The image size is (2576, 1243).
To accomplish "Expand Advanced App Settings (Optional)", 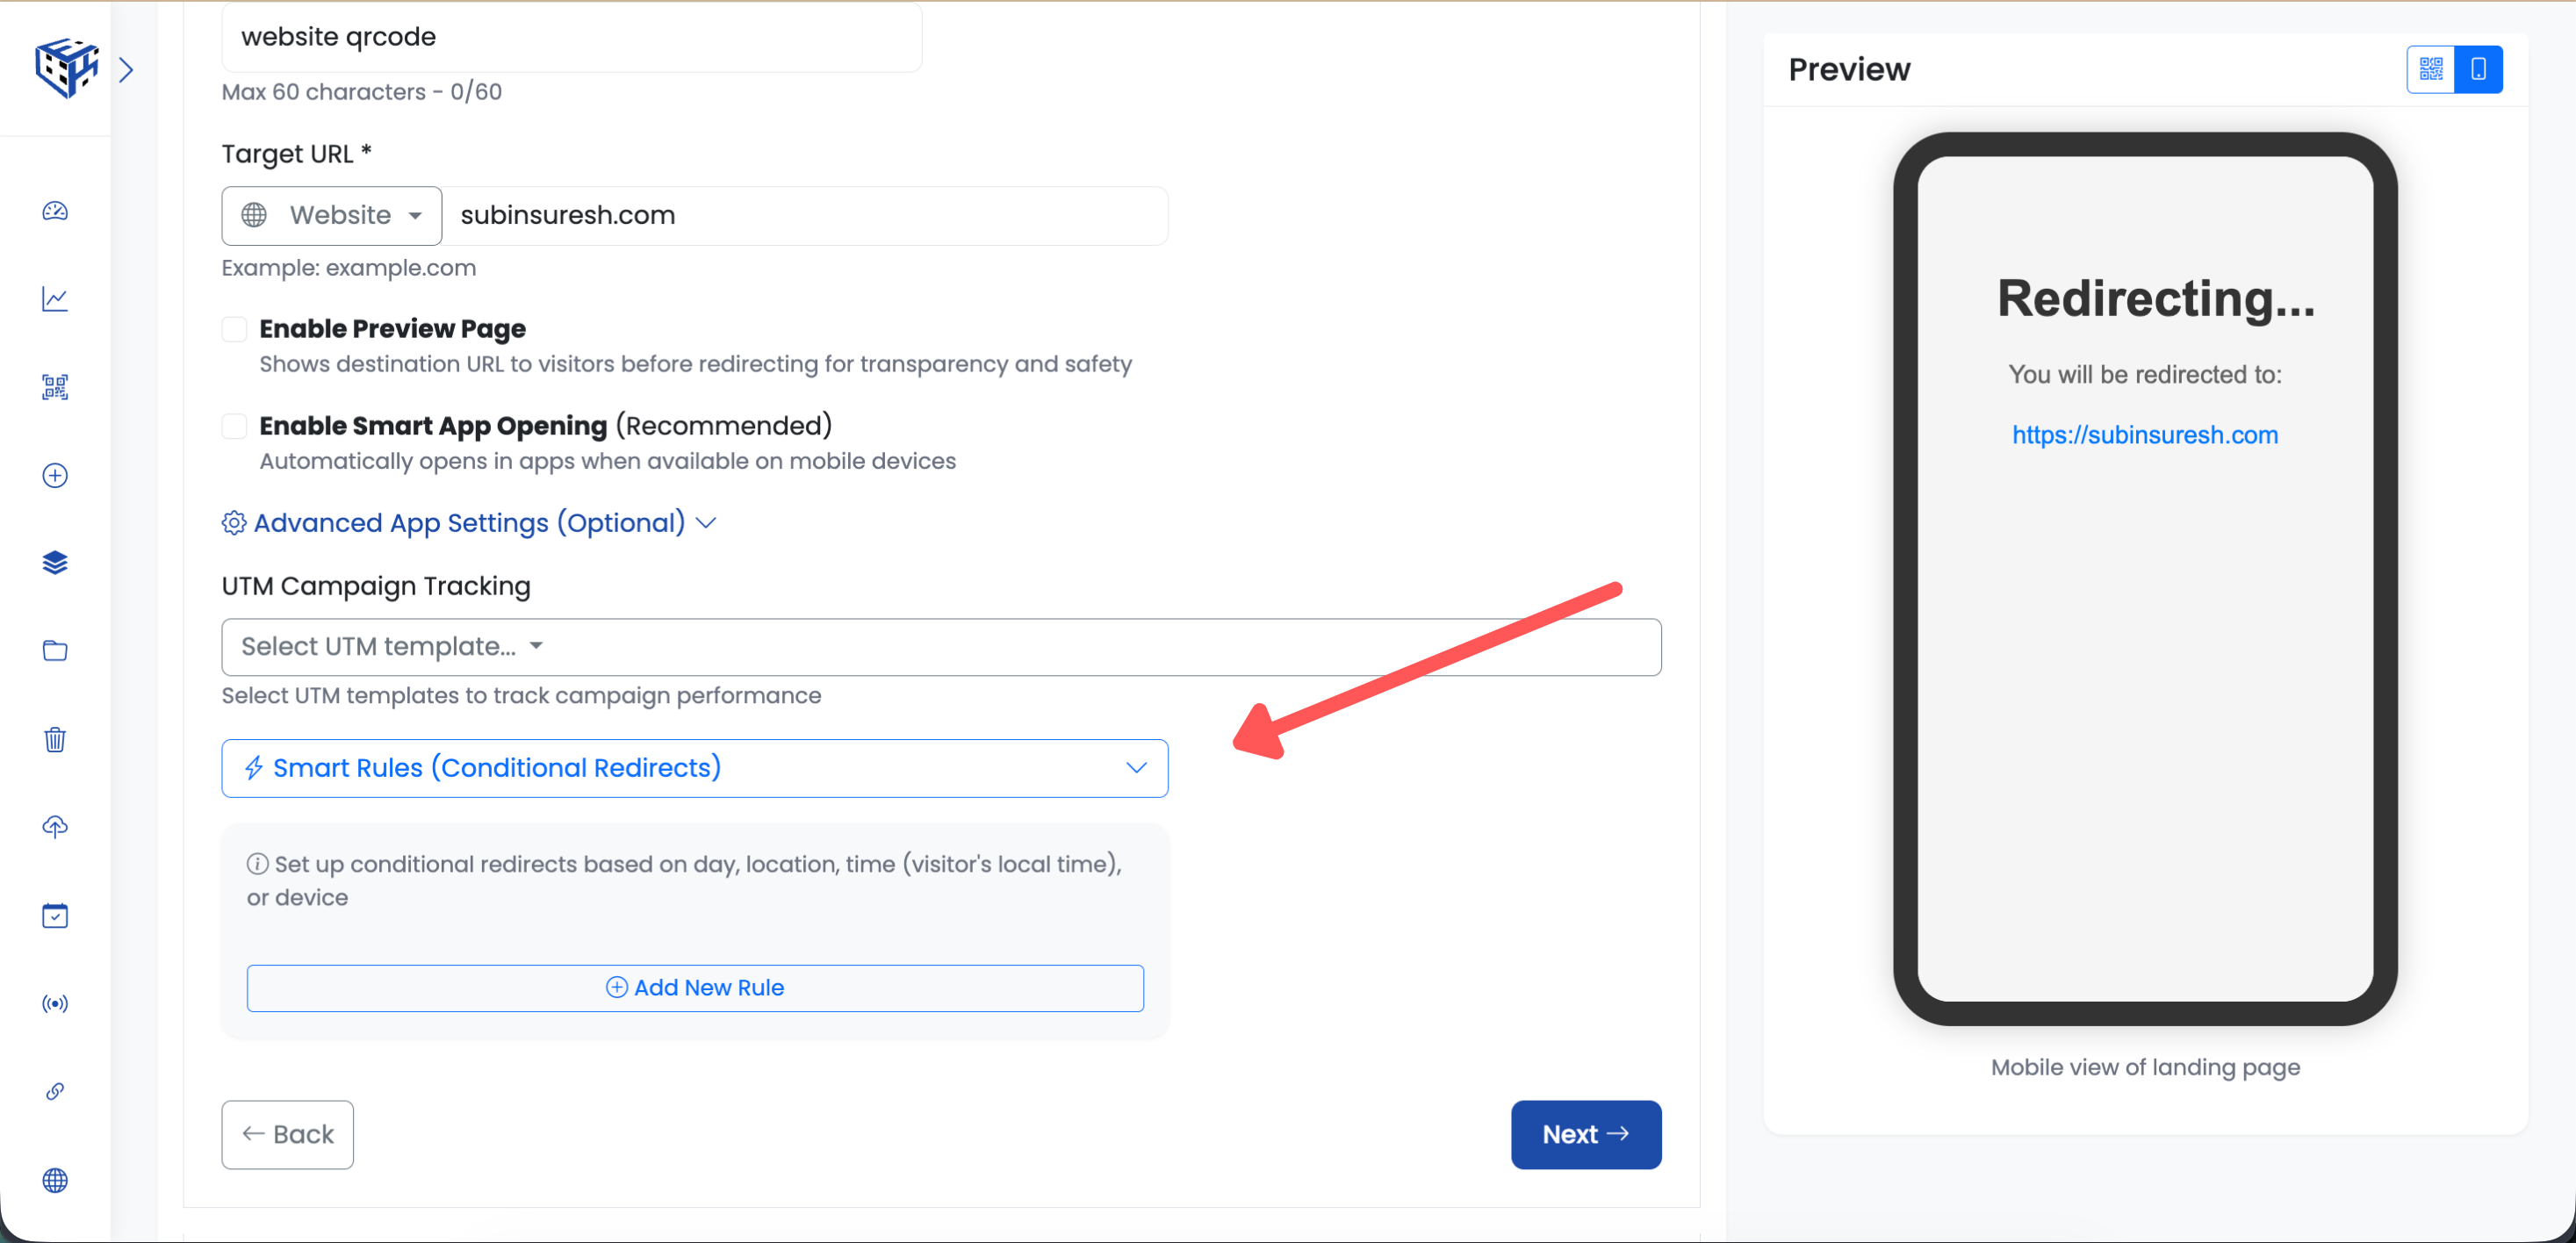I will (469, 522).
